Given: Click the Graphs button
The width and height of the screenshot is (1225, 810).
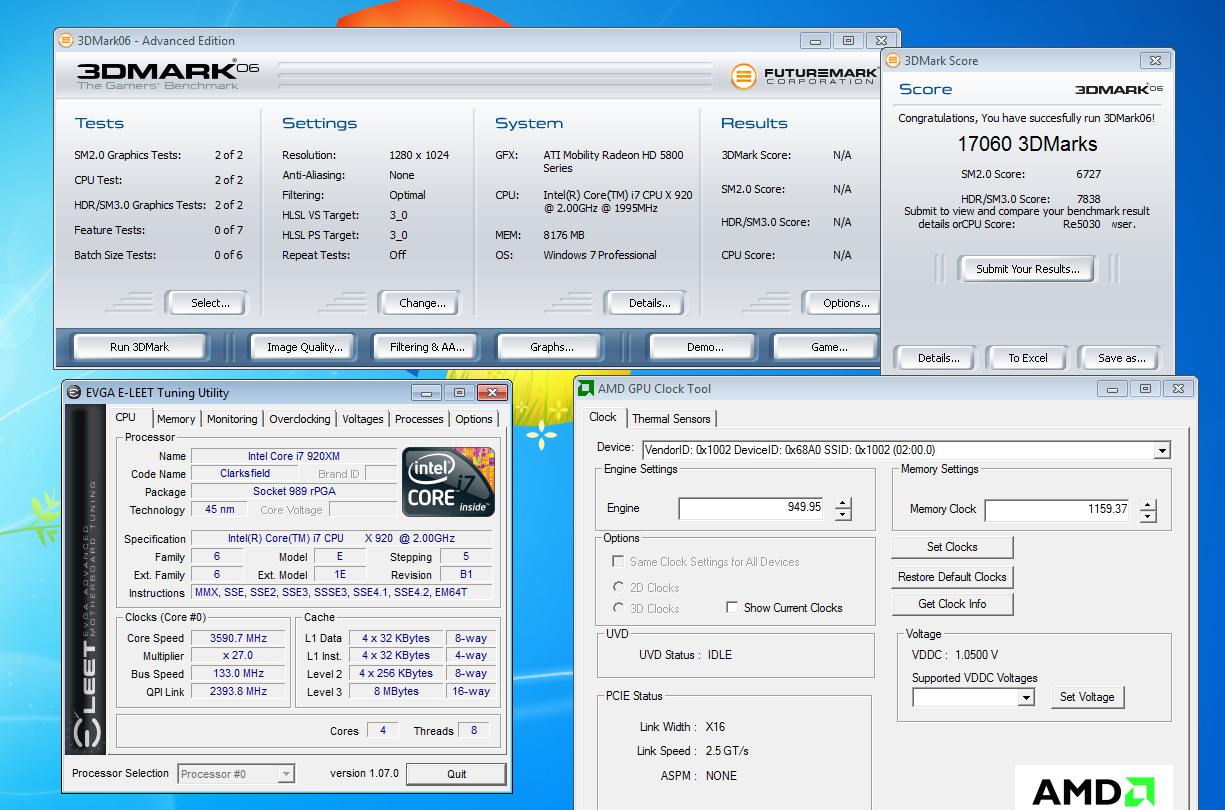Looking at the screenshot, I should 552,347.
